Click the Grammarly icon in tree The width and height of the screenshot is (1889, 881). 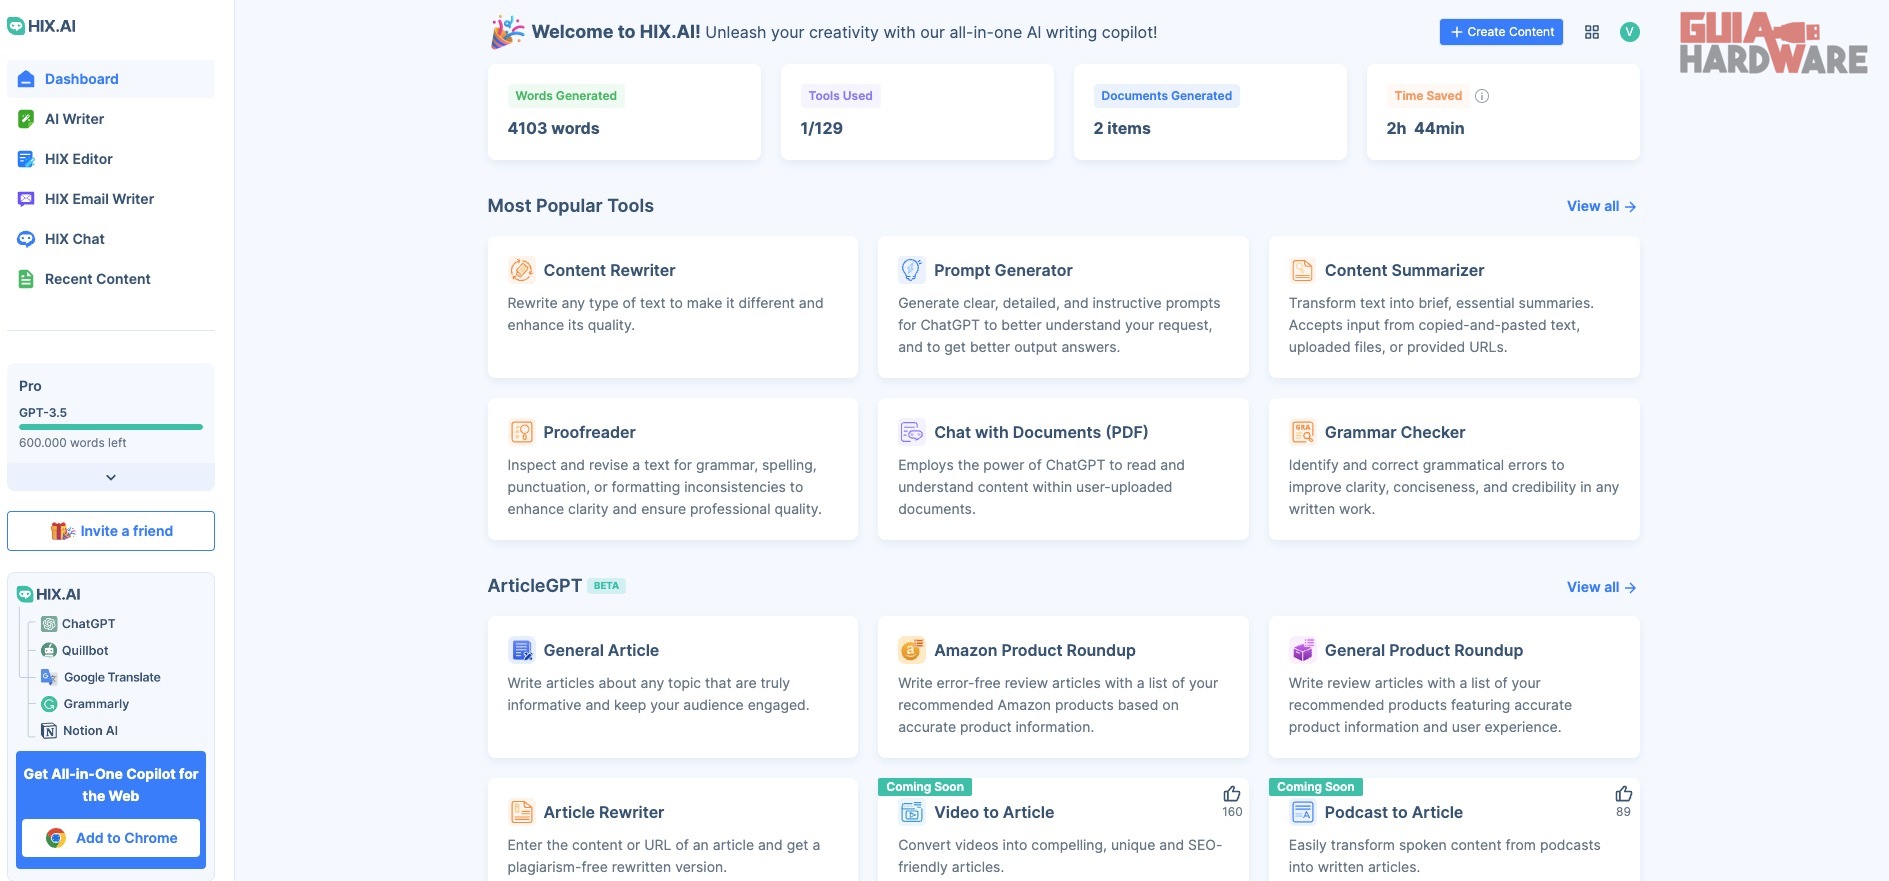coord(49,704)
